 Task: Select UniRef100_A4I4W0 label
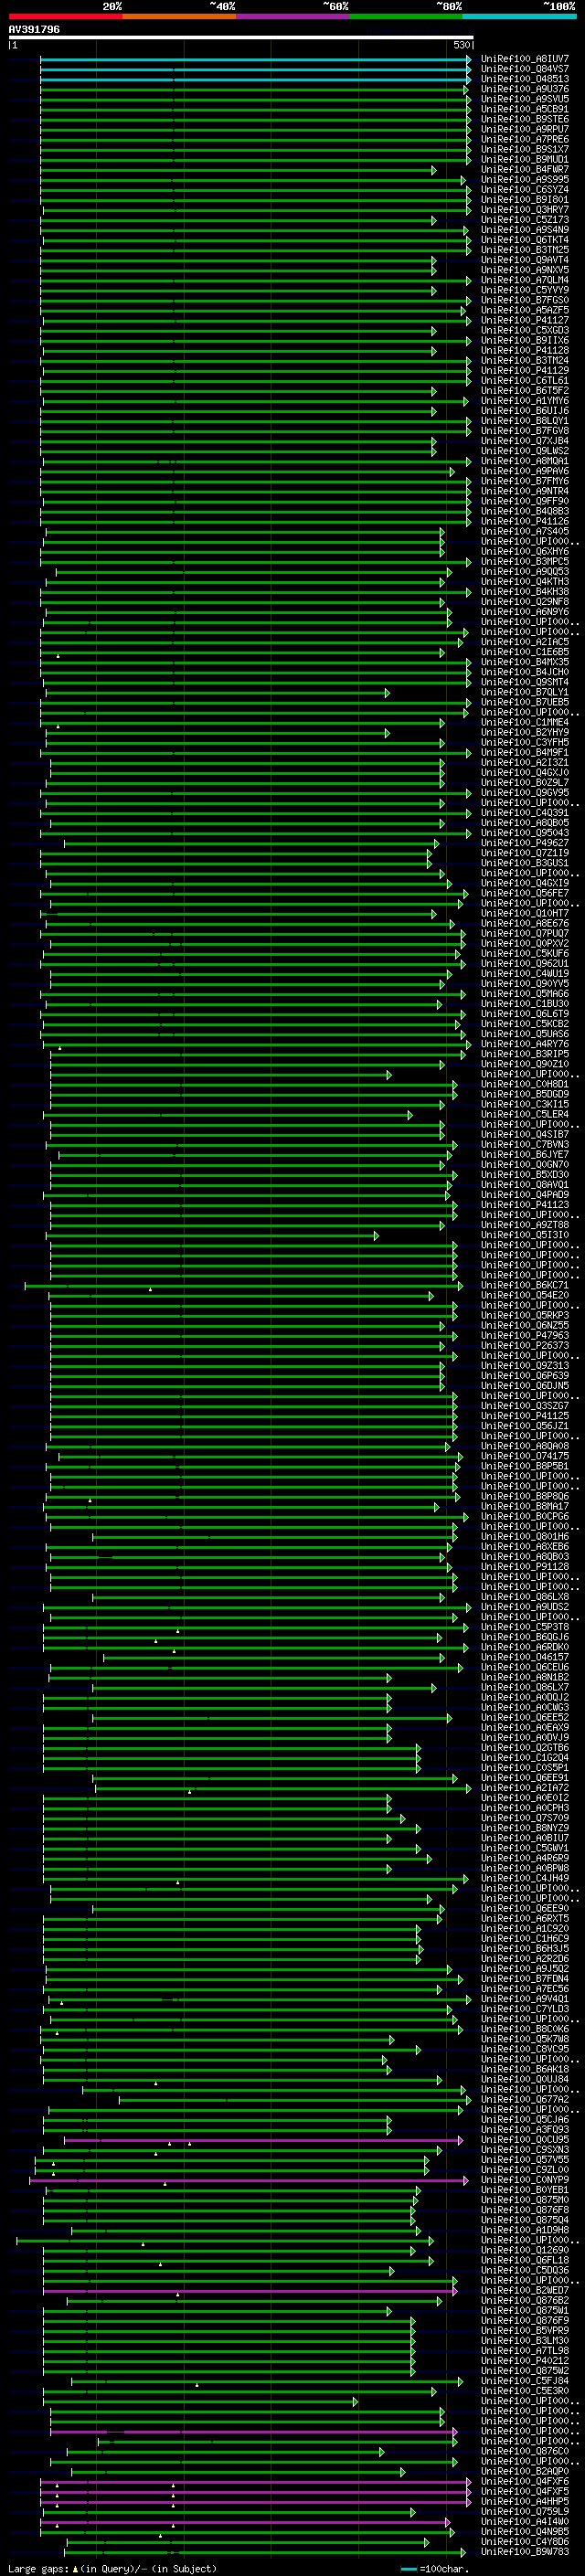[525, 2521]
